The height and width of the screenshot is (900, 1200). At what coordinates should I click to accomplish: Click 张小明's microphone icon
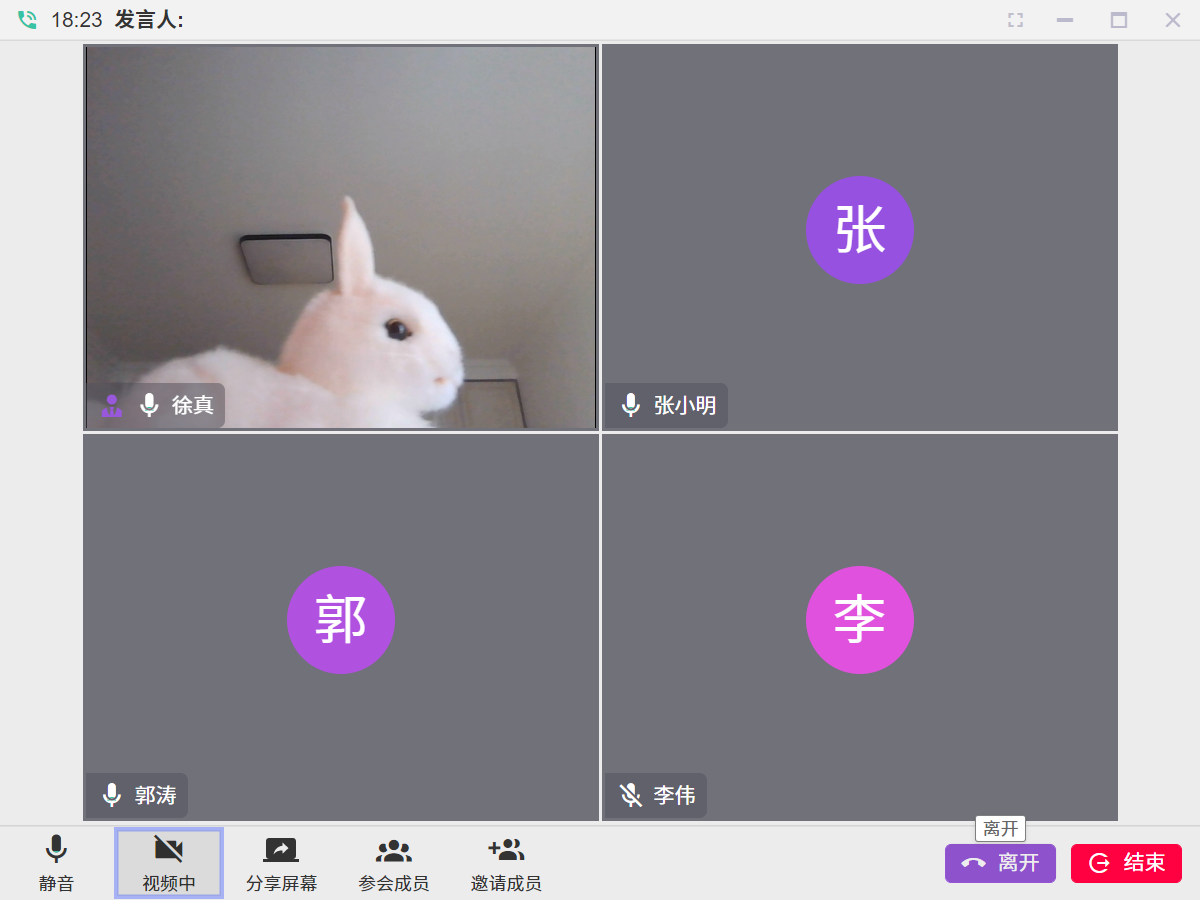click(631, 405)
